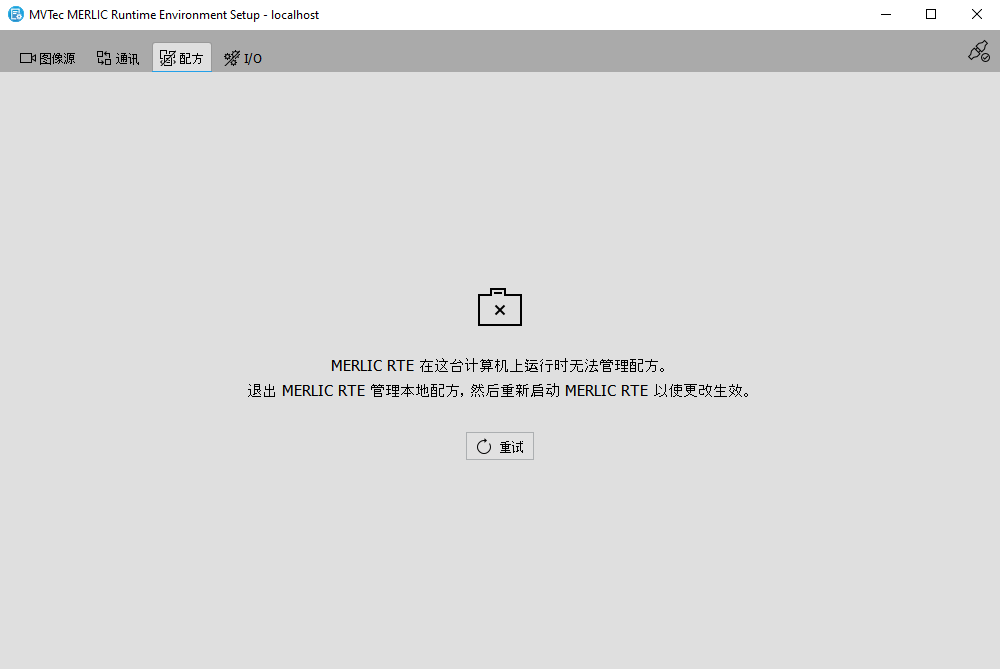
Task: Click the empty tab bar area right of I/O
Action: pos(600,55)
